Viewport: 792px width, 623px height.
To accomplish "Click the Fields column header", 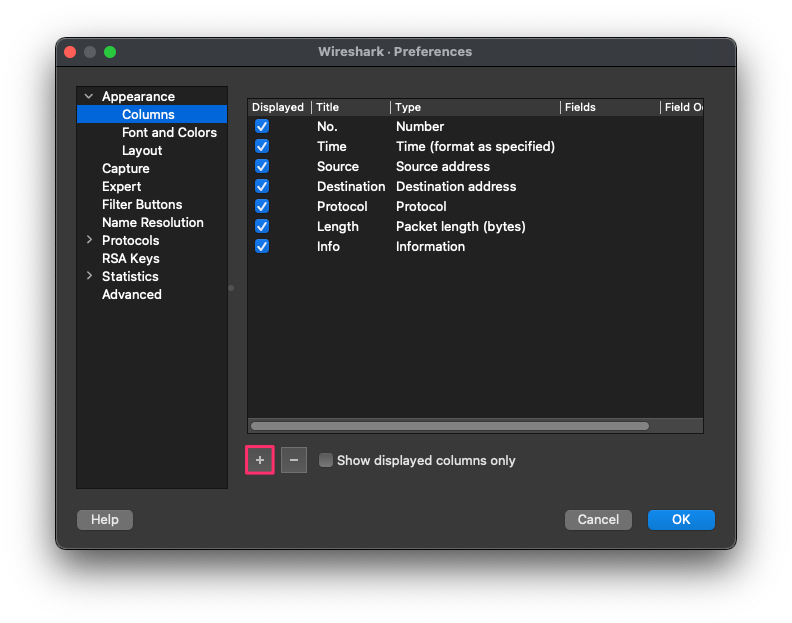I will [610, 107].
